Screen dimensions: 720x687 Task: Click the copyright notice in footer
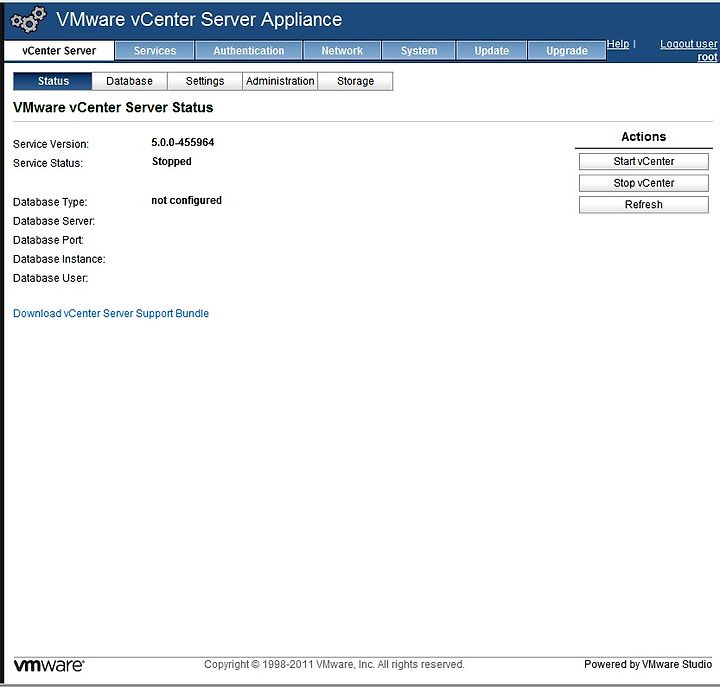point(334,664)
